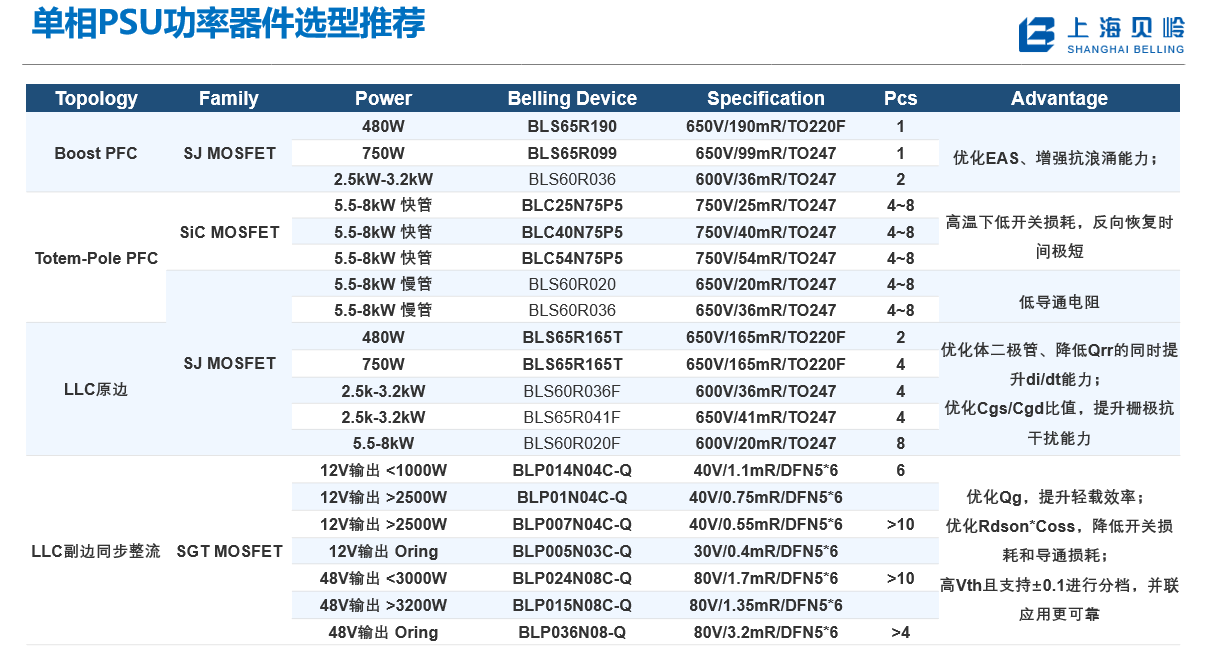Click the Shanghai Belling logo icon
This screenshot has width=1213, height=656.
click(1037, 34)
